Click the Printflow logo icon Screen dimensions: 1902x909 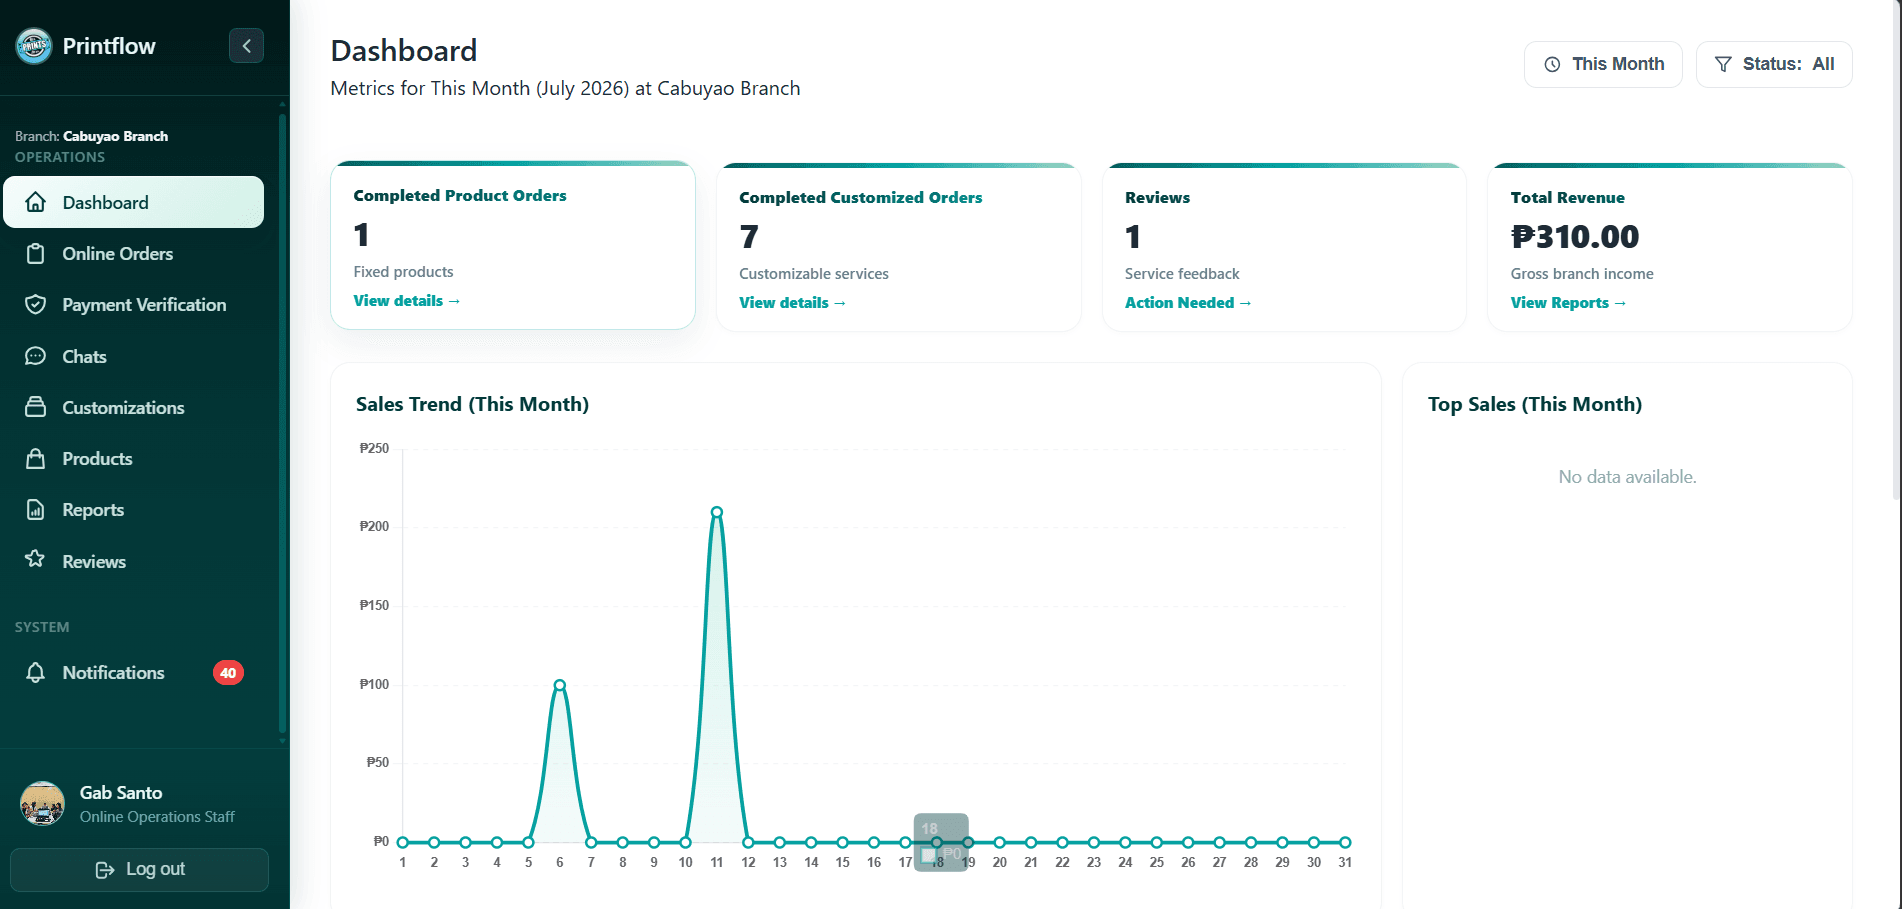[x=34, y=46]
